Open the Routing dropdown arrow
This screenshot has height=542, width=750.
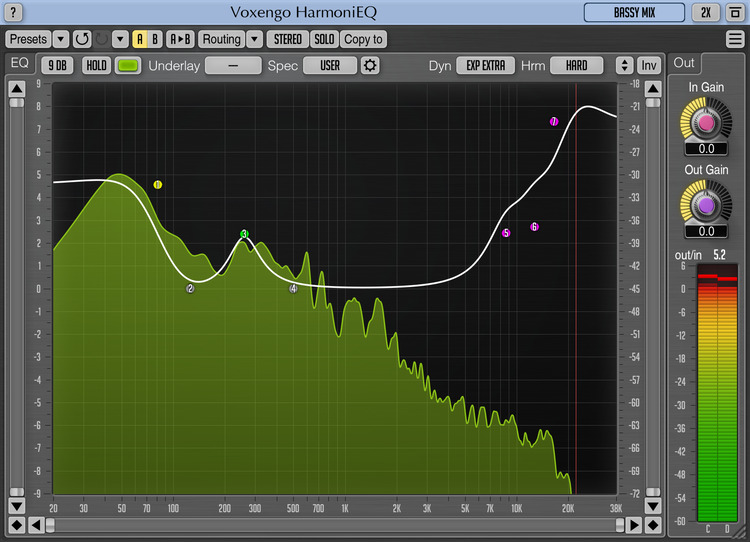[x=254, y=39]
